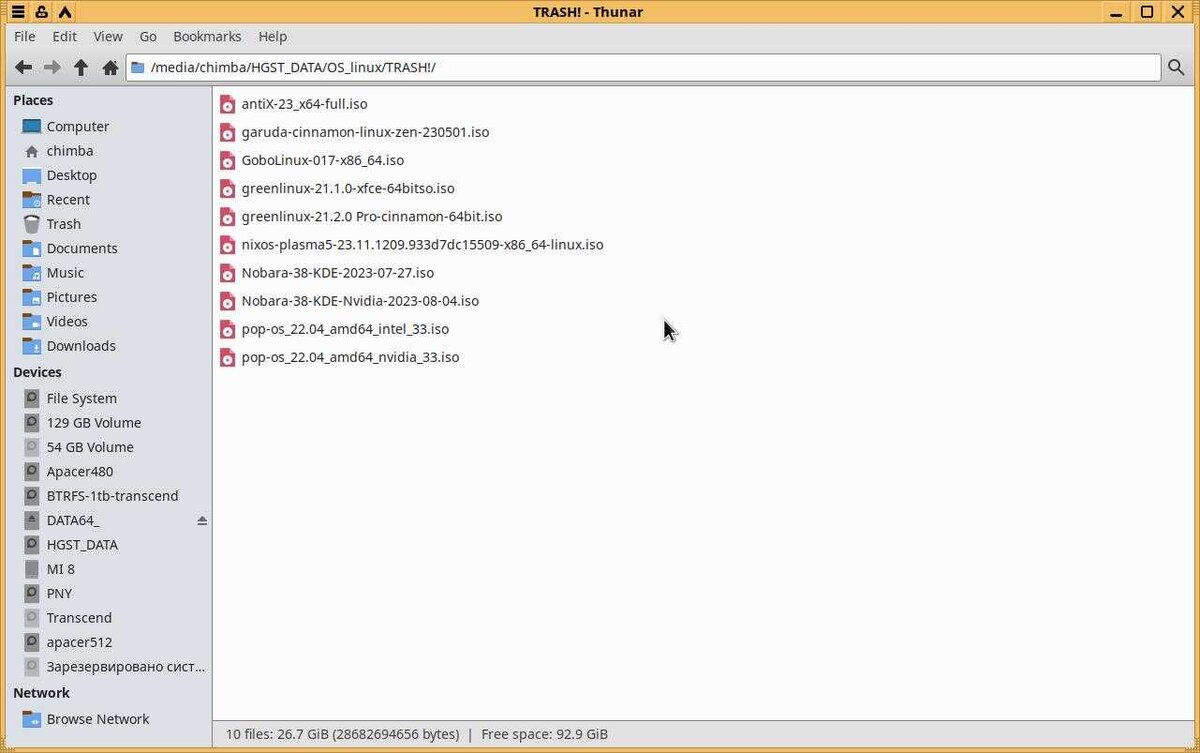Click the Pictures folder icon
The image size is (1200, 753).
32,297
